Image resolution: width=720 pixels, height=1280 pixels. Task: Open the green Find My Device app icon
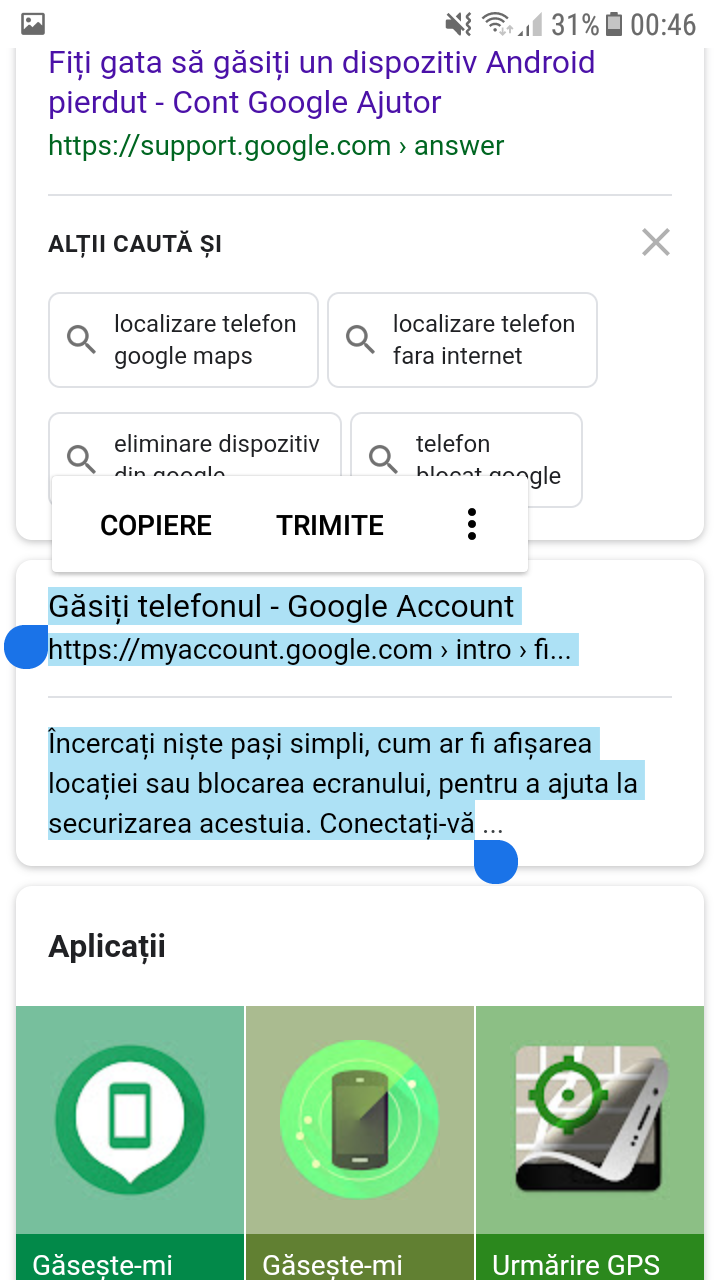(130, 1120)
